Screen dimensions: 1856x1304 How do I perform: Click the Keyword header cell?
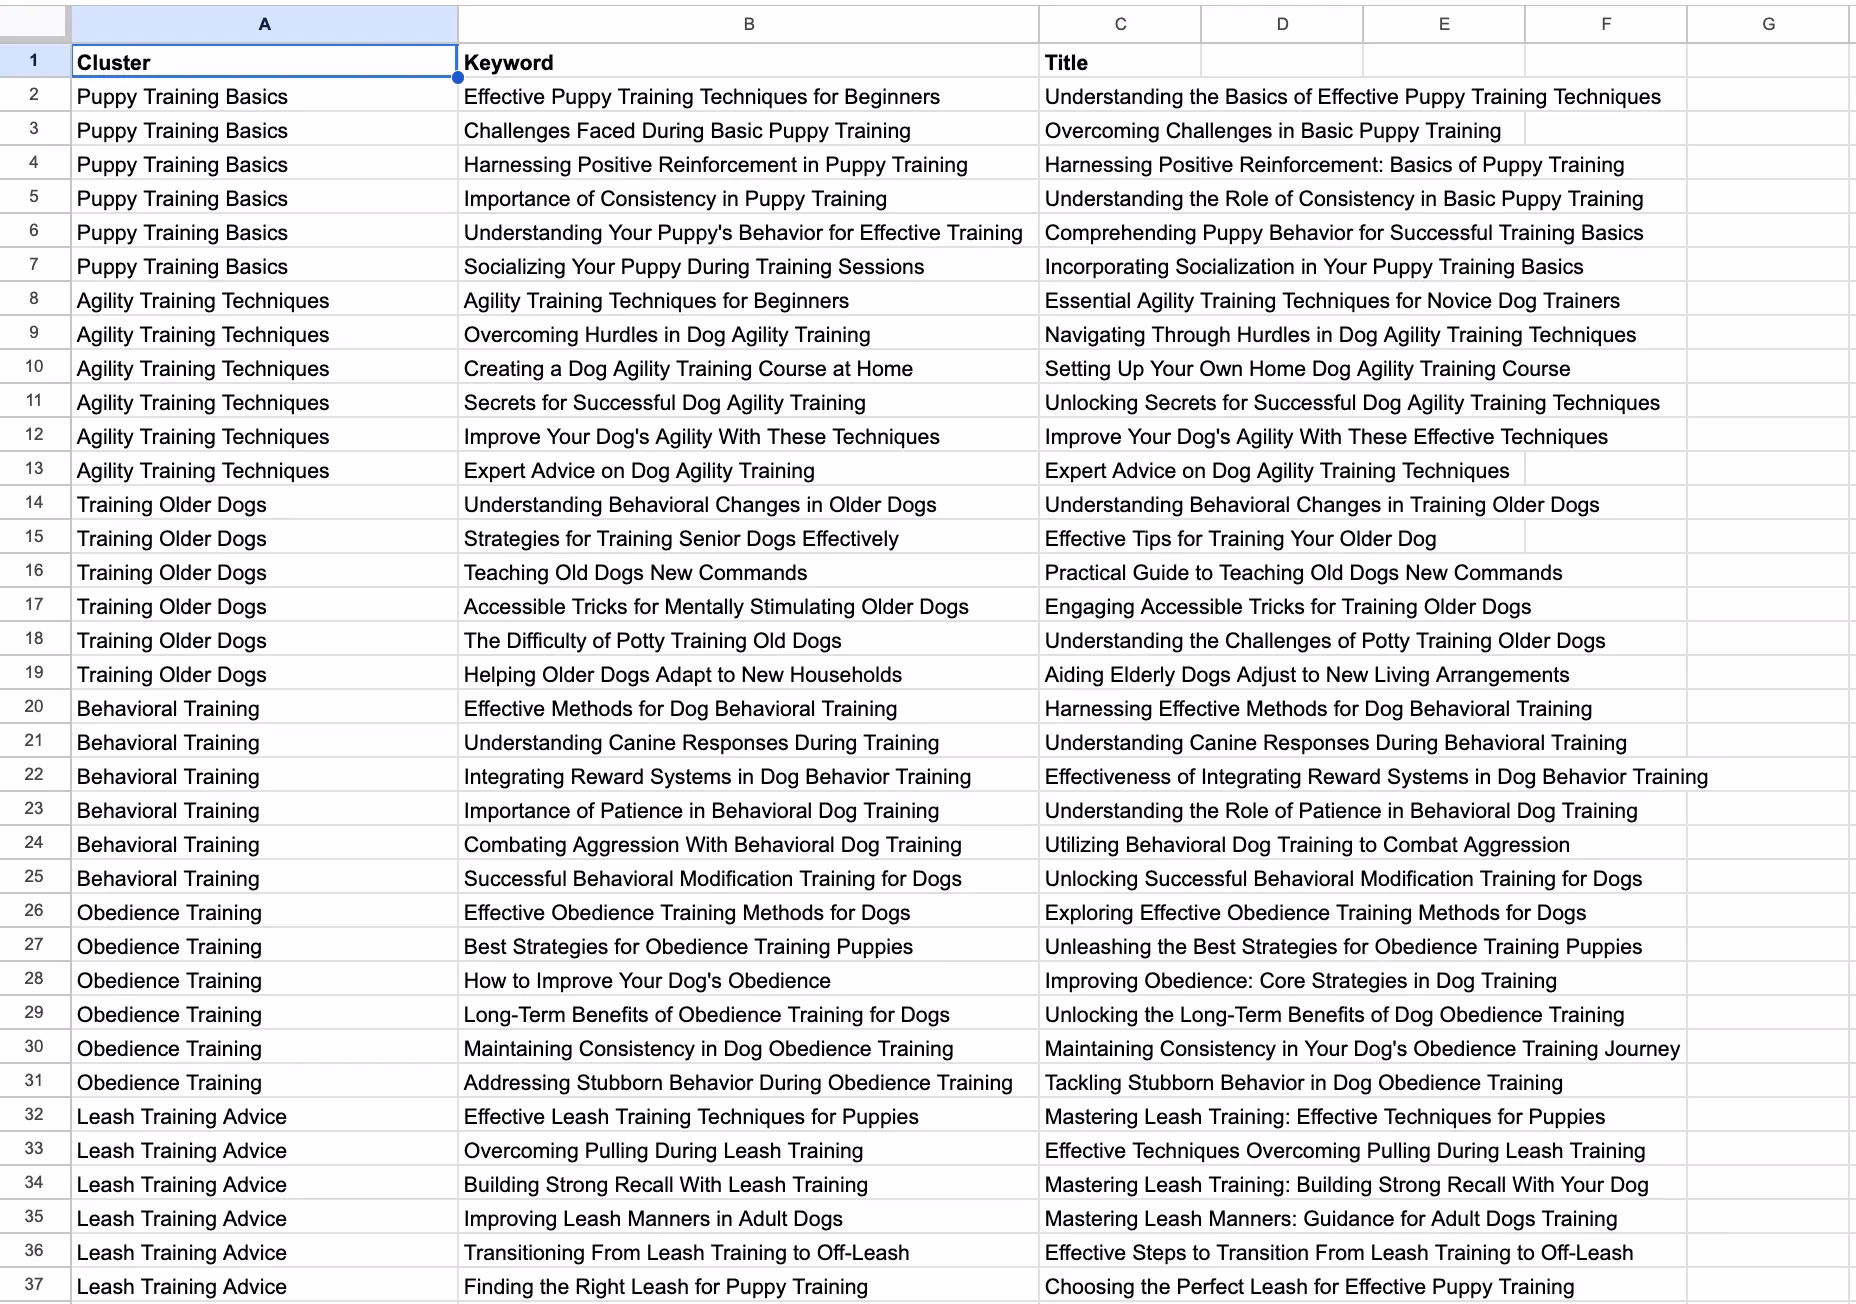(x=748, y=62)
